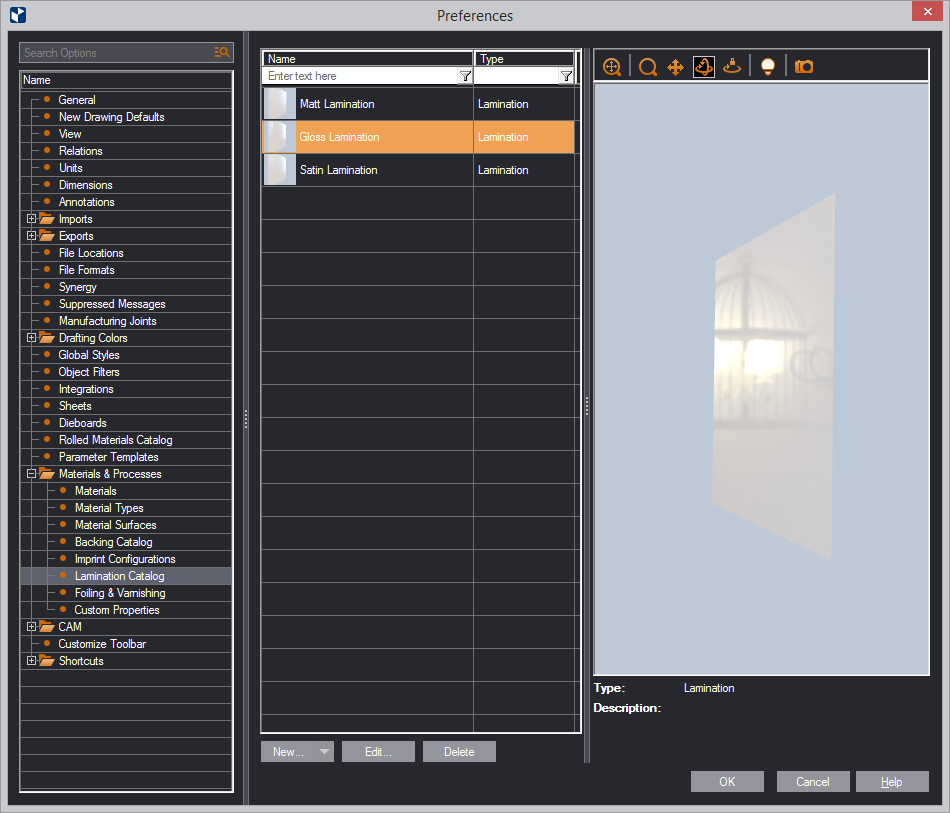Select Material Types
Screen dimensions: 950x813
click(x=109, y=508)
